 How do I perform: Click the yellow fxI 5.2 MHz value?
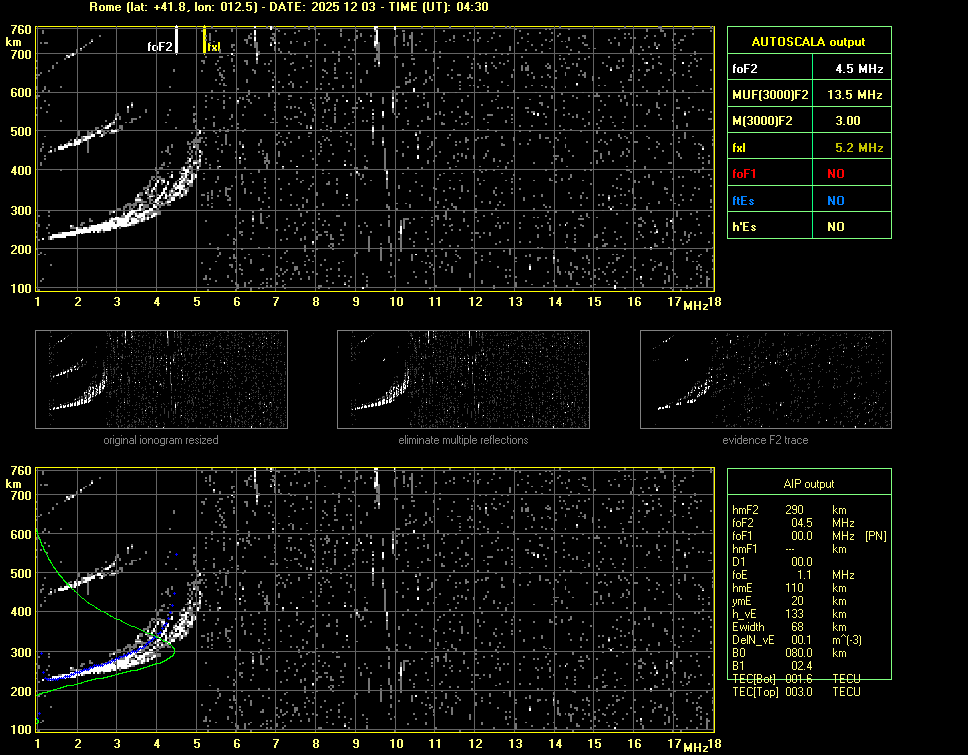tap(849, 148)
